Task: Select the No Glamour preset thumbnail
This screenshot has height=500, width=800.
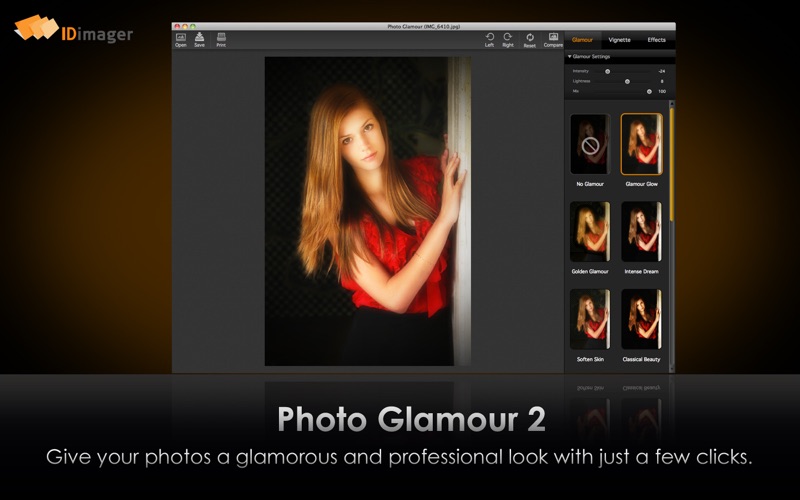Action: pos(590,145)
